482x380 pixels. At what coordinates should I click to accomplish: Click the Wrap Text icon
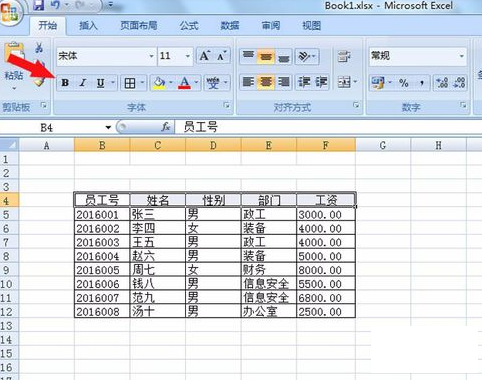(x=344, y=56)
